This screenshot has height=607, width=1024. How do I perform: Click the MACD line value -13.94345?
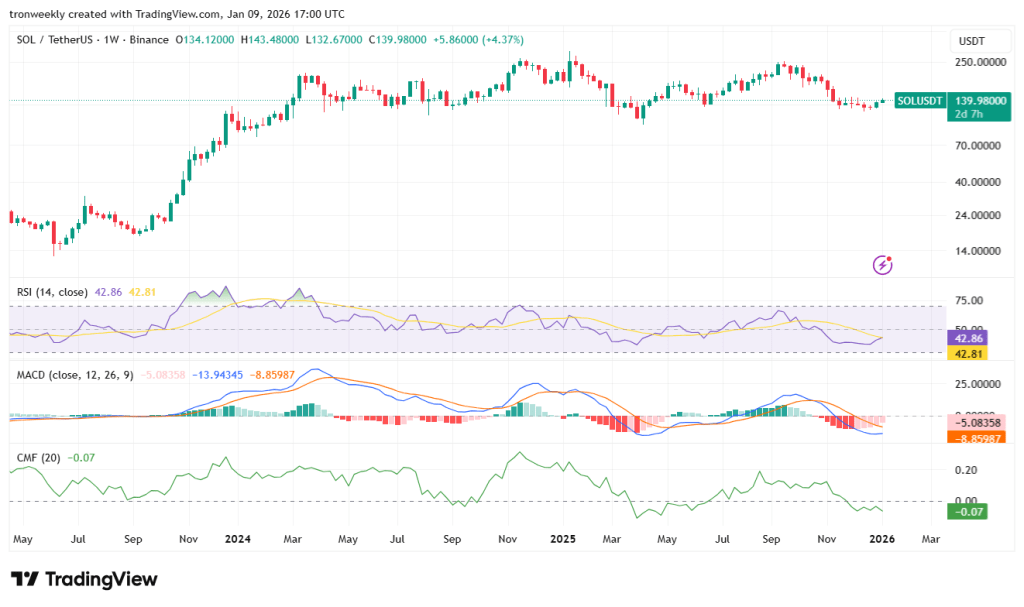tap(217, 375)
